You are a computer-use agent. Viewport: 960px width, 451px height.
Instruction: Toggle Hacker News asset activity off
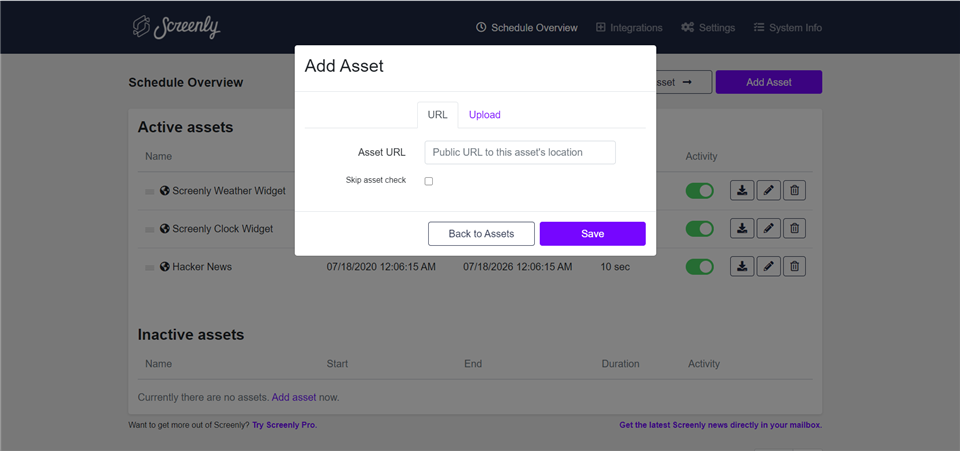click(699, 267)
